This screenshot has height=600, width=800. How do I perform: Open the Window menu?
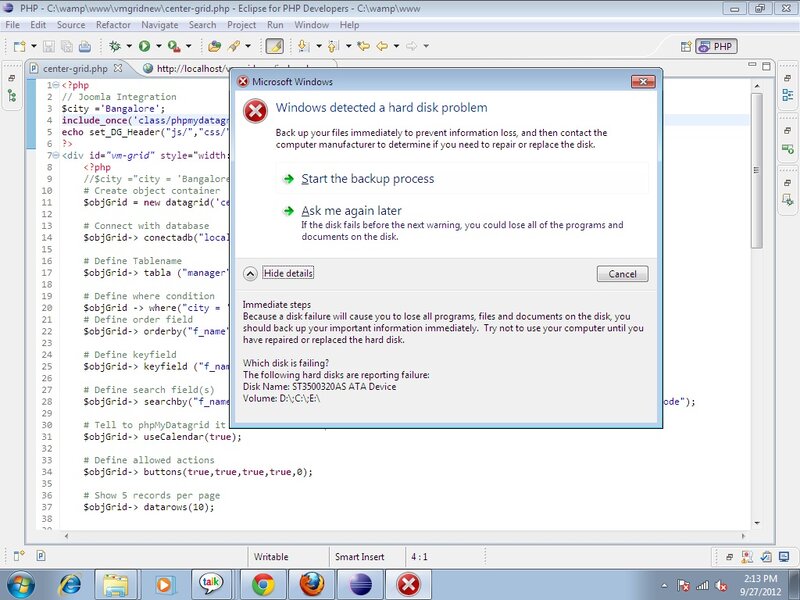coord(311,25)
